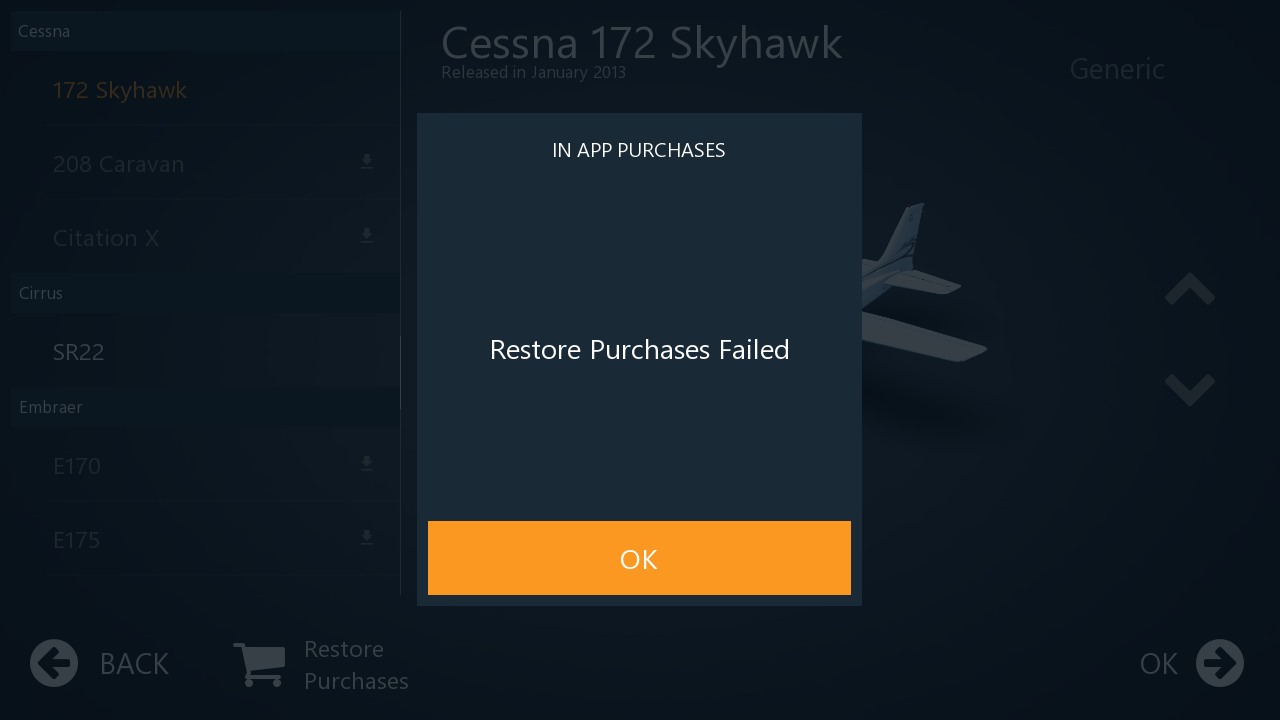Image resolution: width=1280 pixels, height=720 pixels.
Task: Click the down chevron for livery selection
Action: coord(1189,388)
